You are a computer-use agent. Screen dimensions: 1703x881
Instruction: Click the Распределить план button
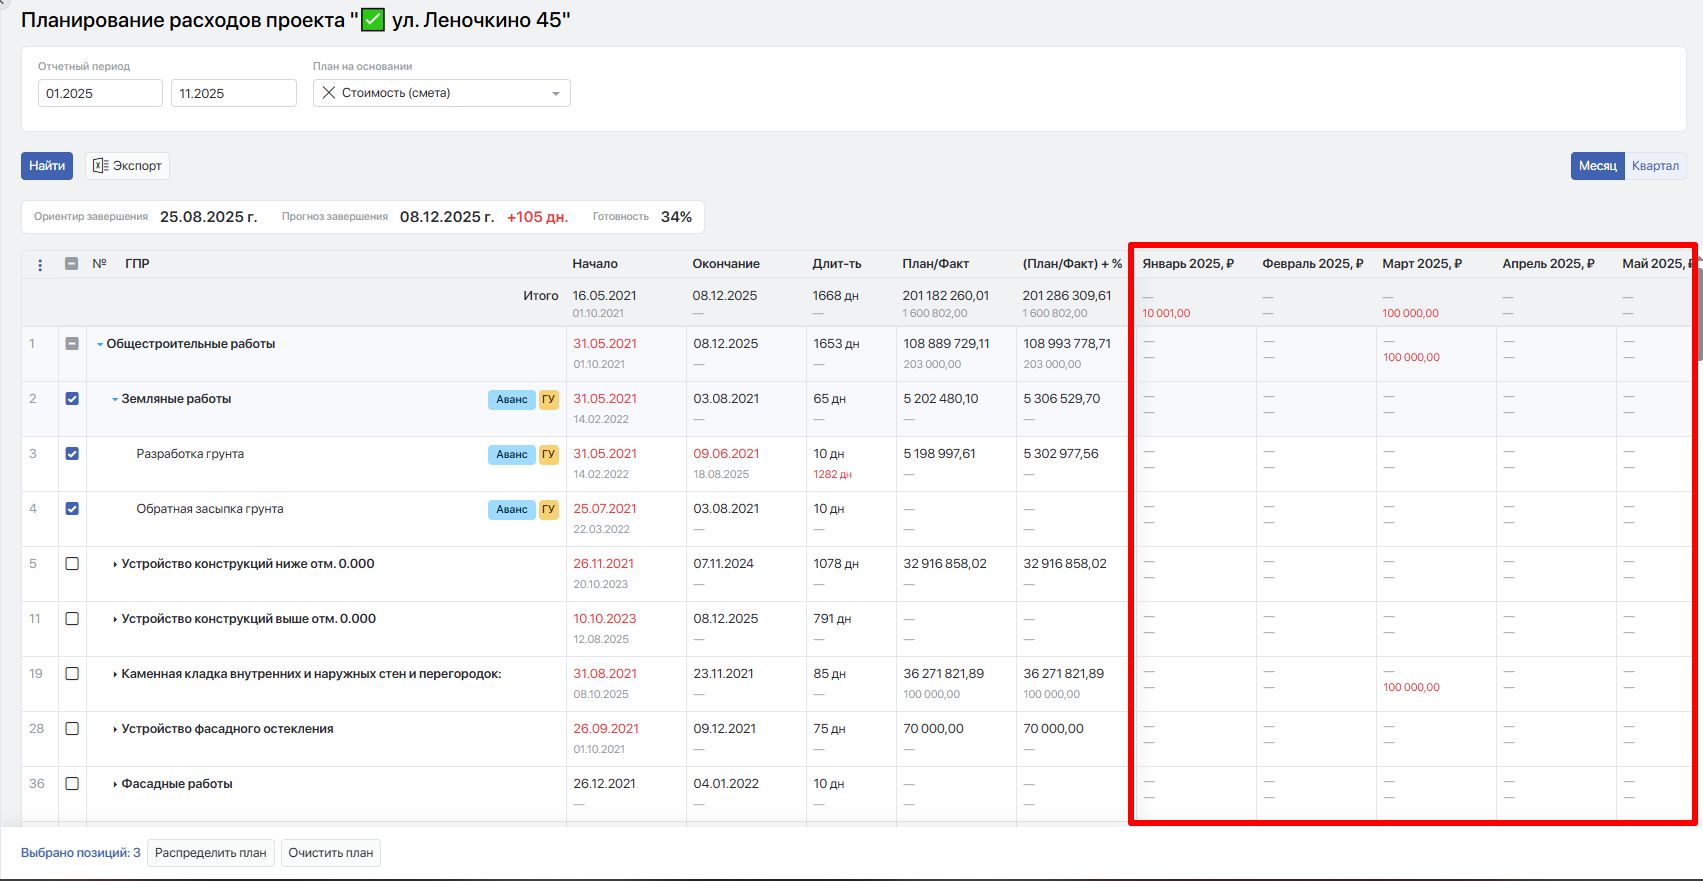click(211, 853)
